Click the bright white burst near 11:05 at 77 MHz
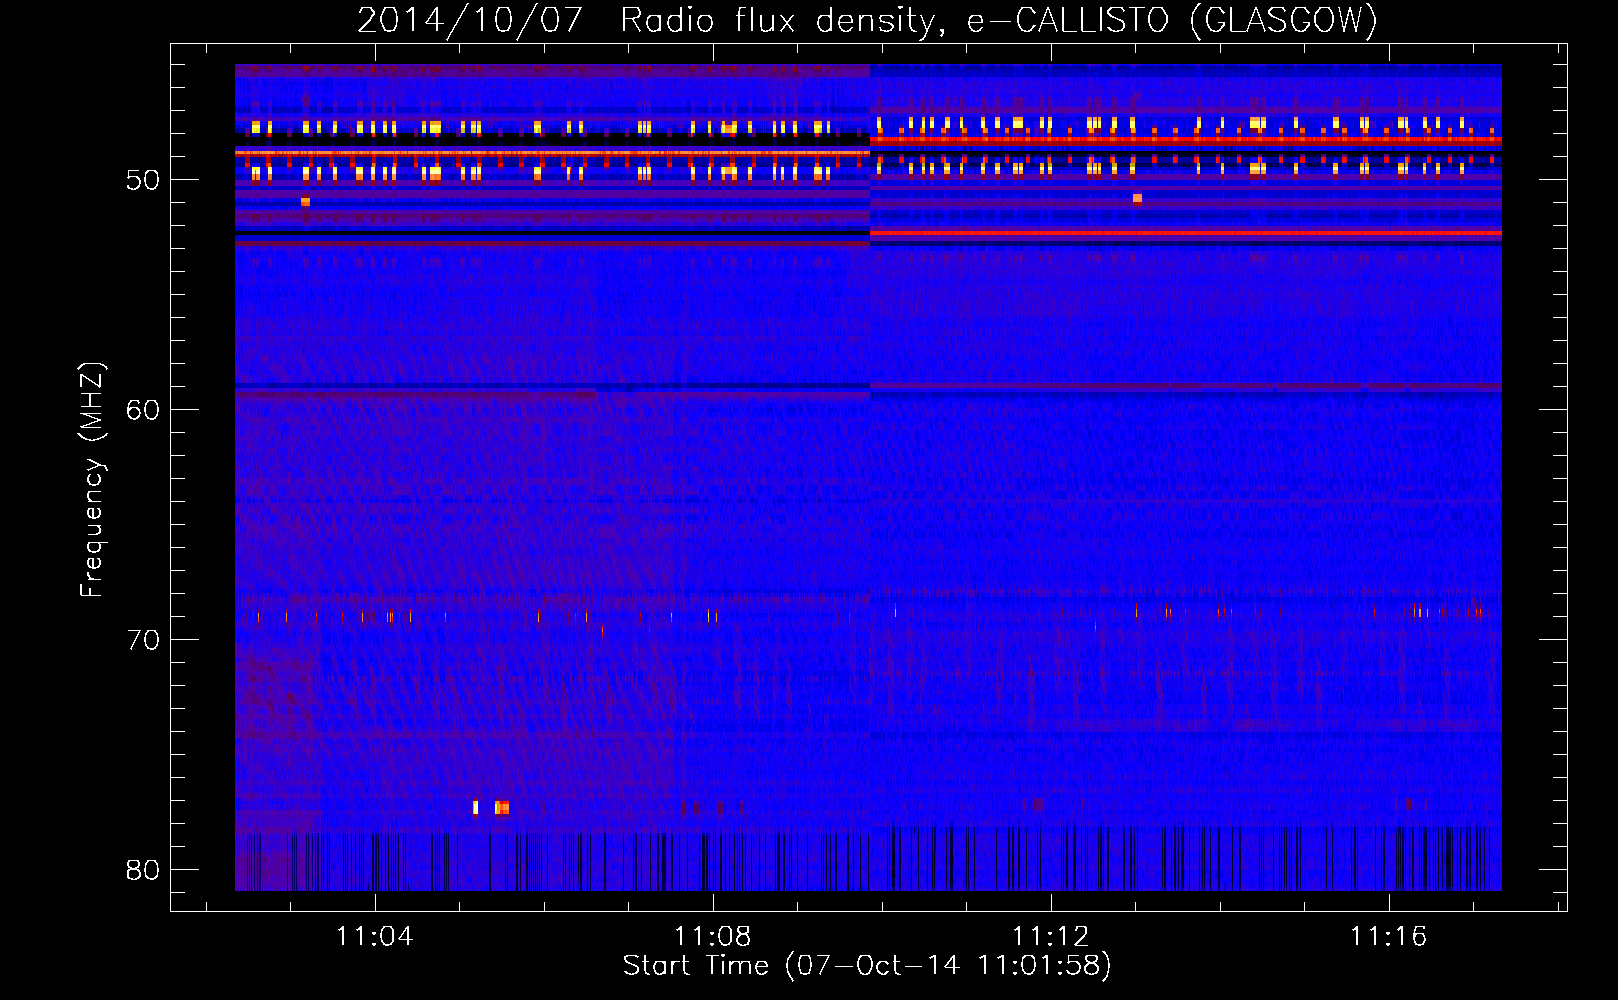 coord(476,807)
